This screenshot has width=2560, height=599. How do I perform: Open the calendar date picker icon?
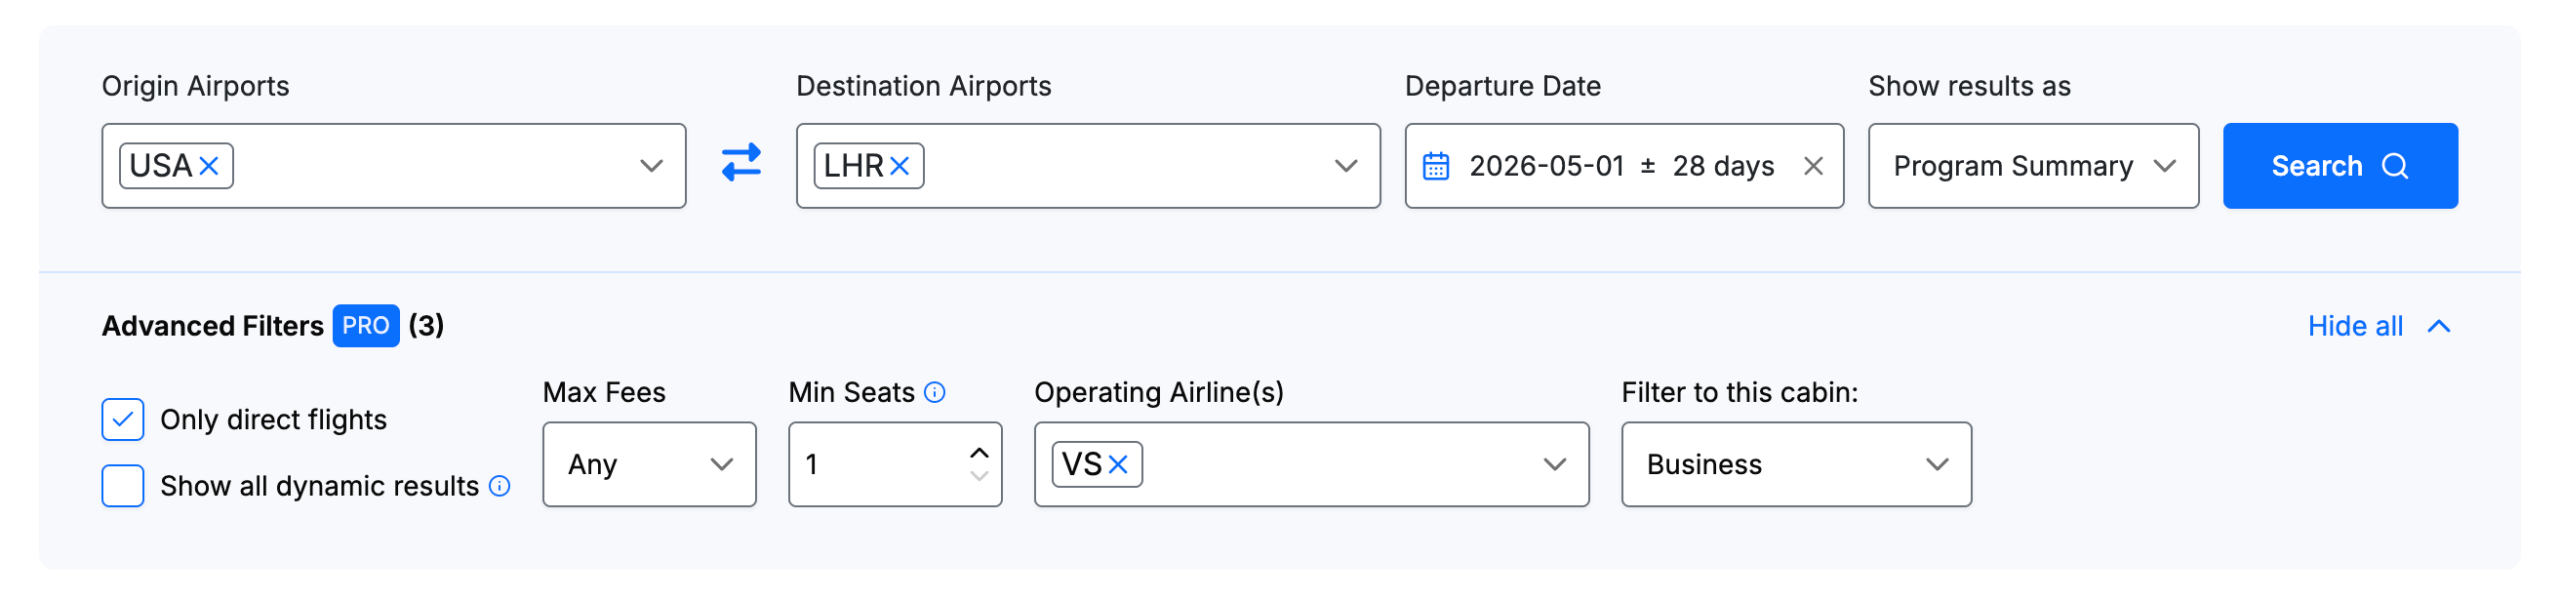(1436, 166)
